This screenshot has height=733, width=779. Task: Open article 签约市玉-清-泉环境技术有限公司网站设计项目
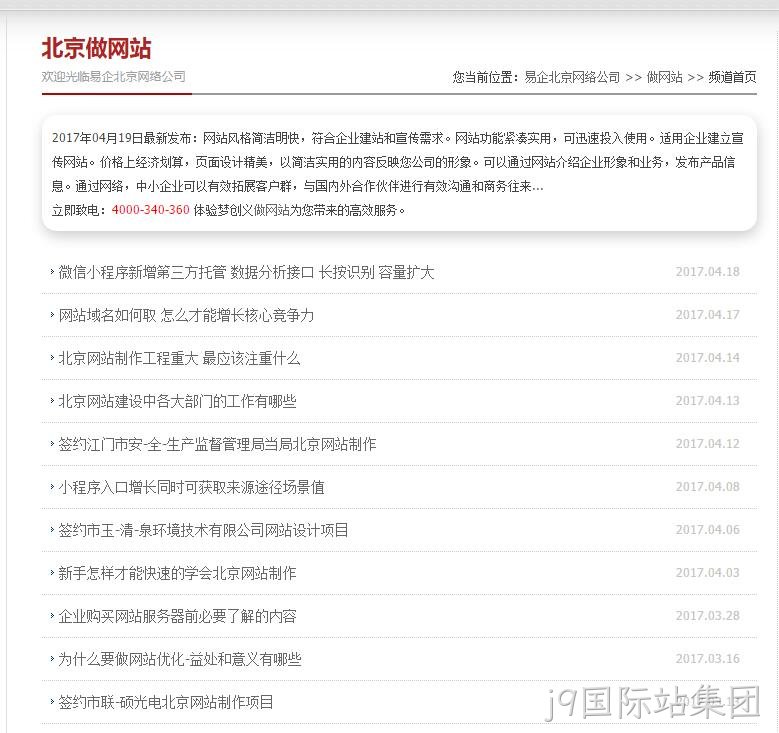[203, 530]
